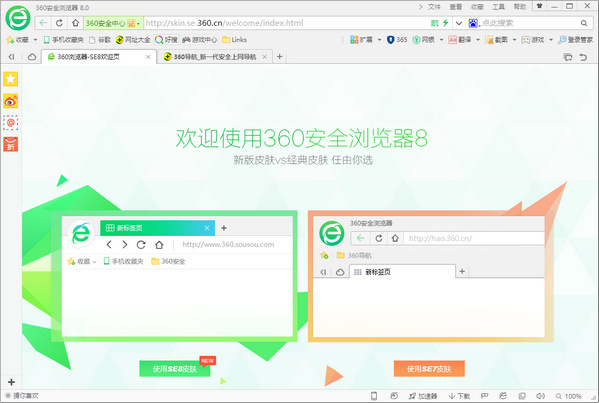This screenshot has height=403, width=599.
Task: Open the mail sidebar icon
Action: pyautogui.click(x=11, y=123)
